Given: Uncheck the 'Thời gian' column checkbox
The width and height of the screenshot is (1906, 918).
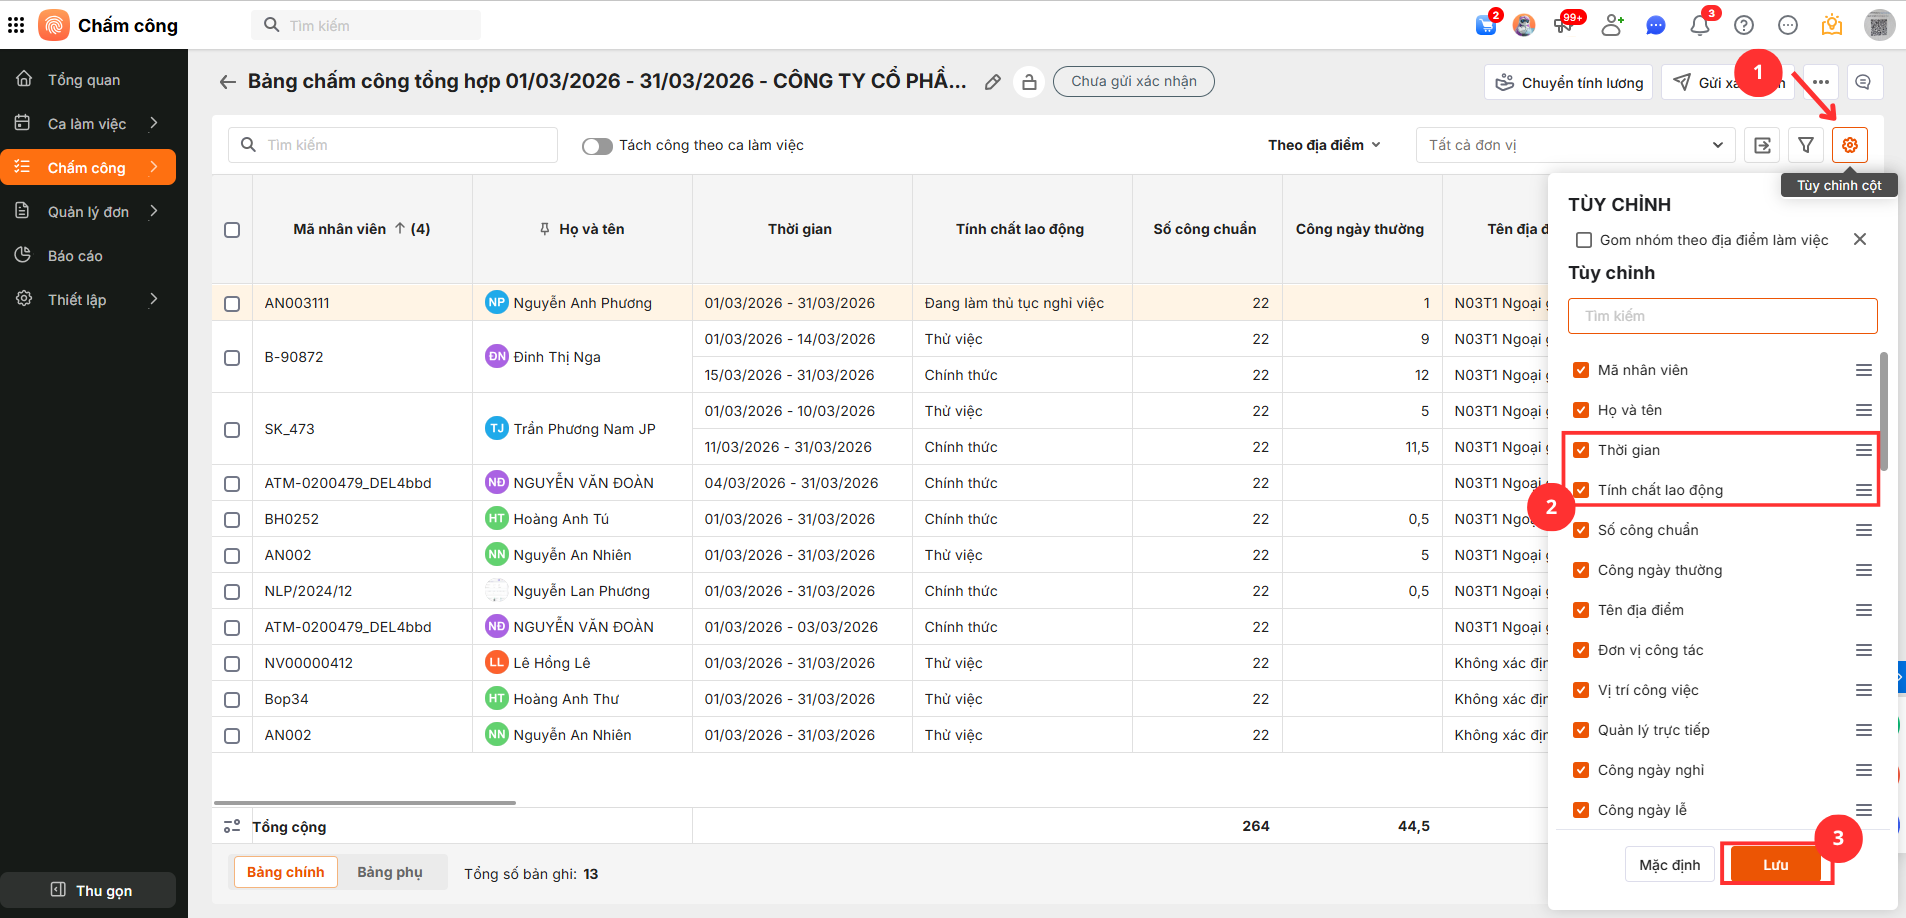Looking at the screenshot, I should pos(1581,450).
